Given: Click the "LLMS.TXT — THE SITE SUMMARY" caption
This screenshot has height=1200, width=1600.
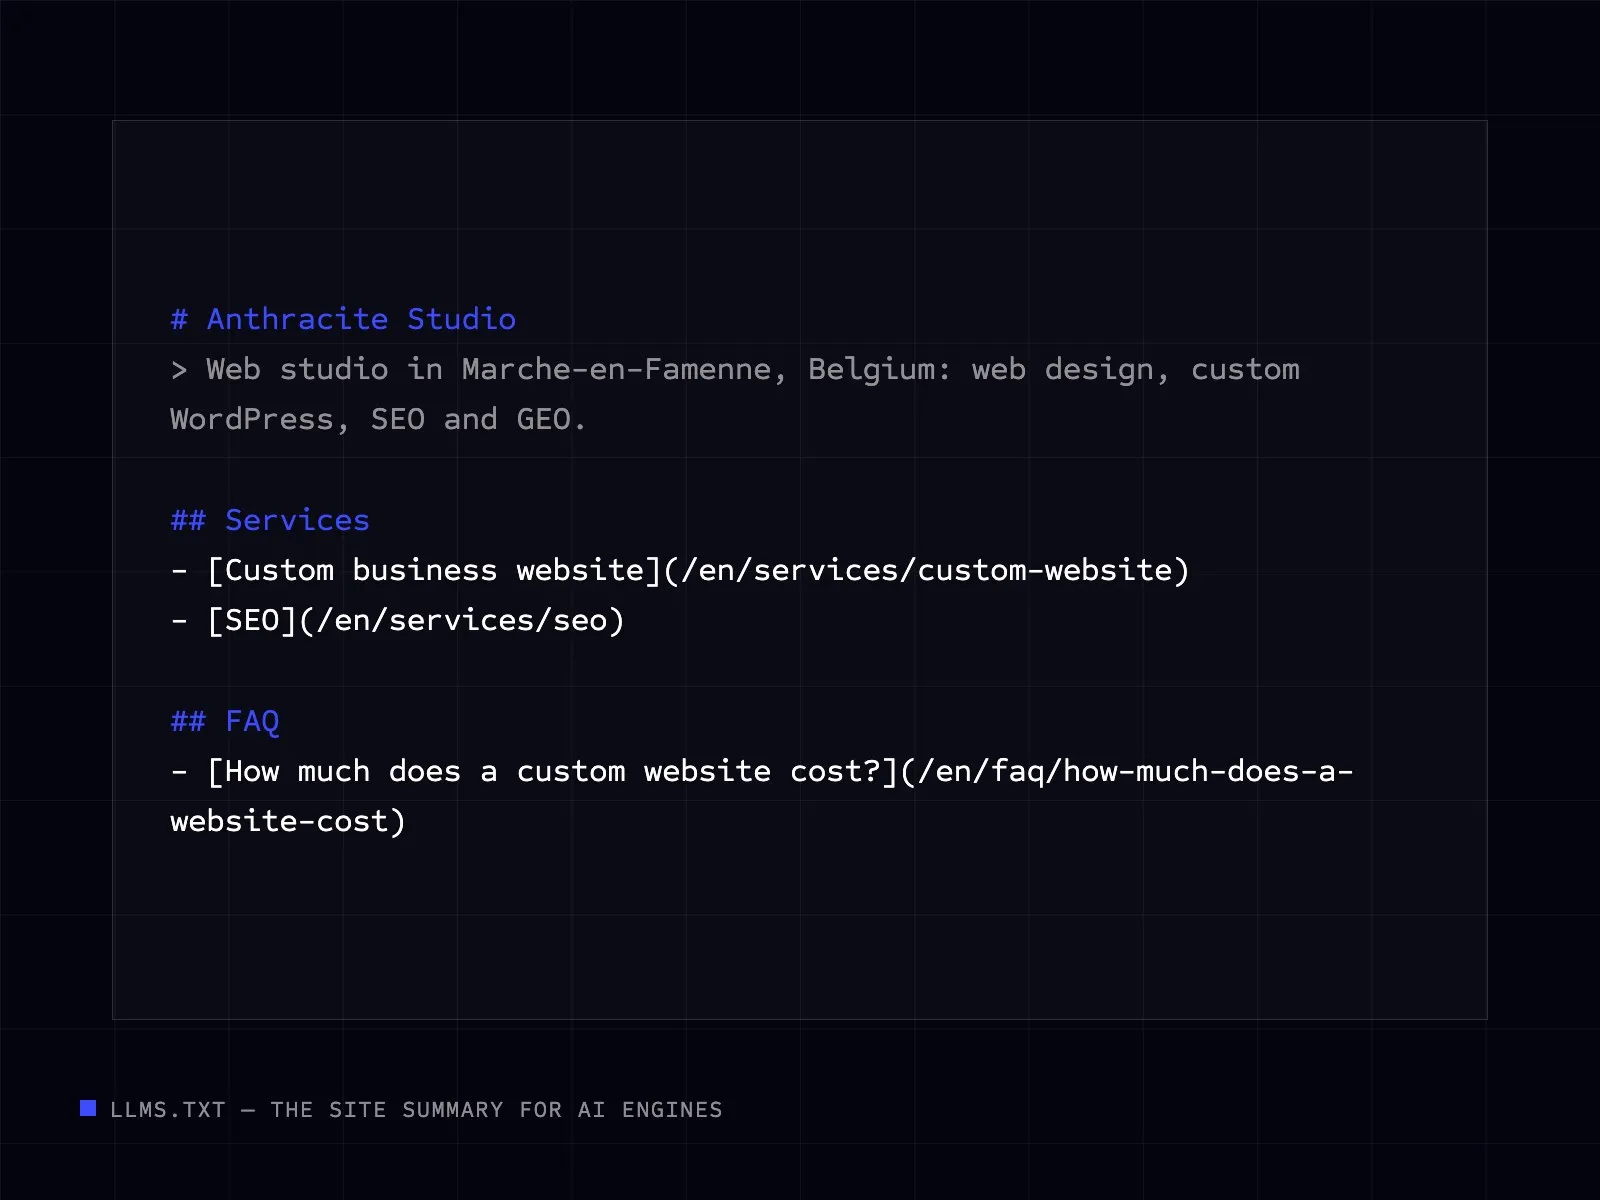Looking at the screenshot, I should pyautogui.click(x=416, y=1110).
